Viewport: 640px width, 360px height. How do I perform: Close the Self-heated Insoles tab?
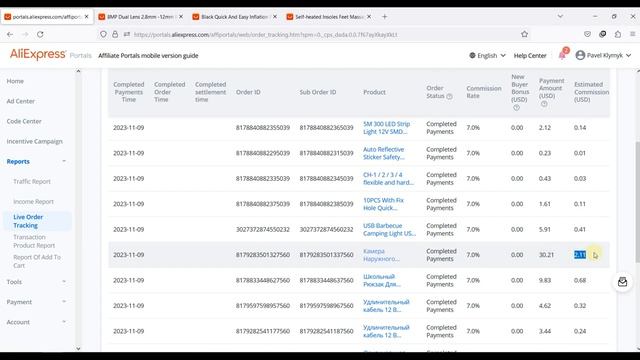(369, 17)
